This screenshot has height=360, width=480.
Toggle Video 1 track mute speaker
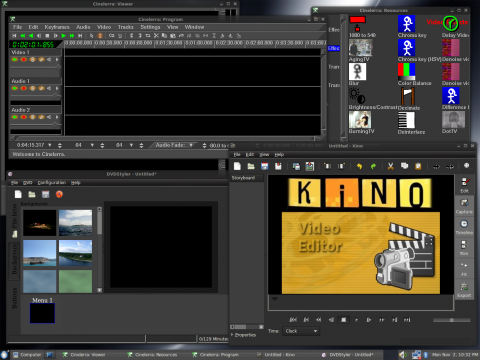(x=49, y=60)
